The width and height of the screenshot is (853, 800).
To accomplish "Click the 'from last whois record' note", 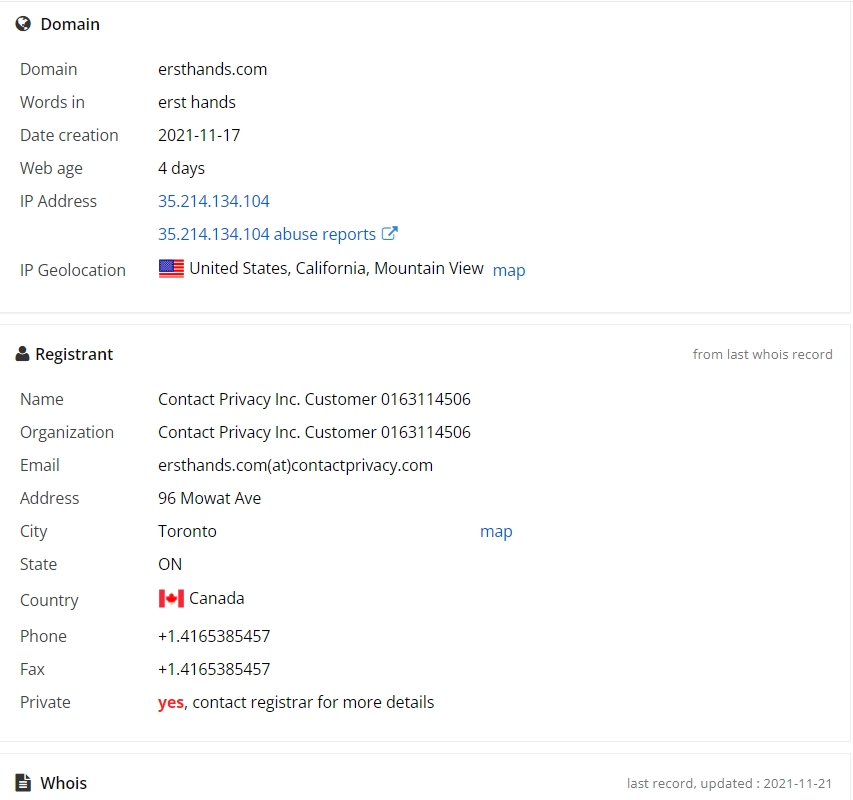I will (x=762, y=355).
